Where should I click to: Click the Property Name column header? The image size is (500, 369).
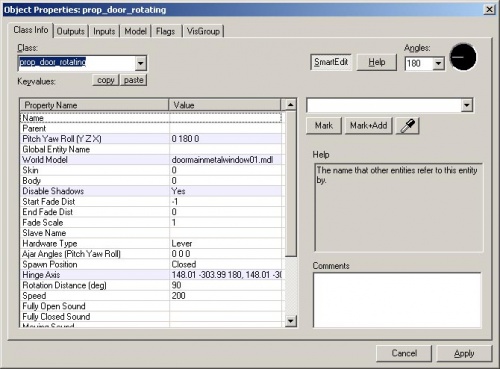click(94, 105)
